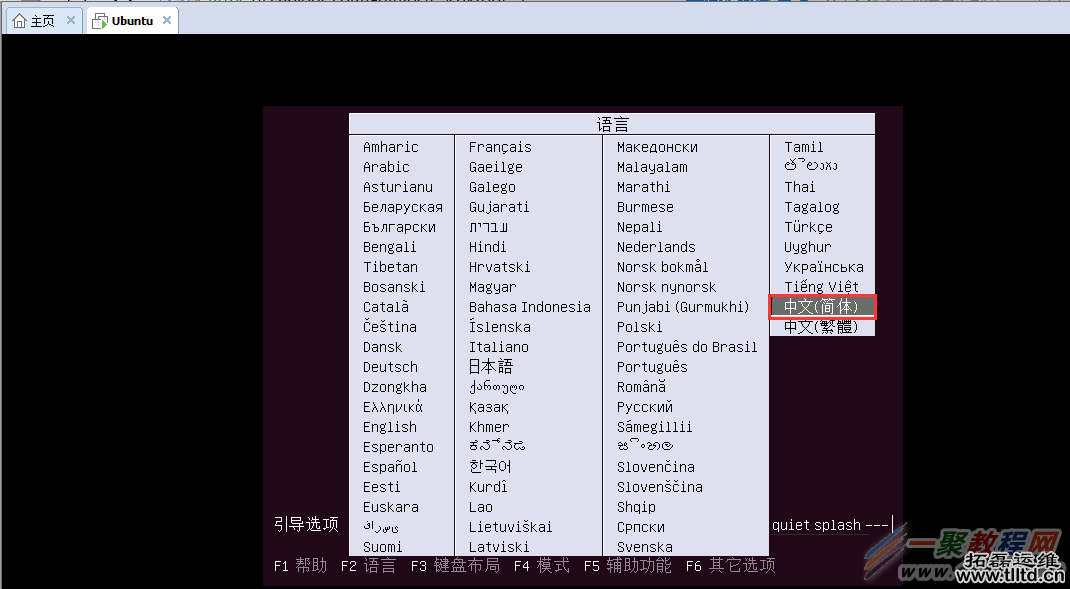Switch to the Ubuntu tab
The width and height of the screenshot is (1070, 589).
pos(132,18)
